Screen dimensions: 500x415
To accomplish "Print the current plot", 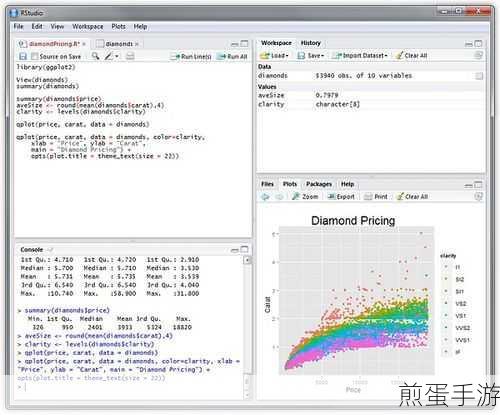I will click(376, 197).
